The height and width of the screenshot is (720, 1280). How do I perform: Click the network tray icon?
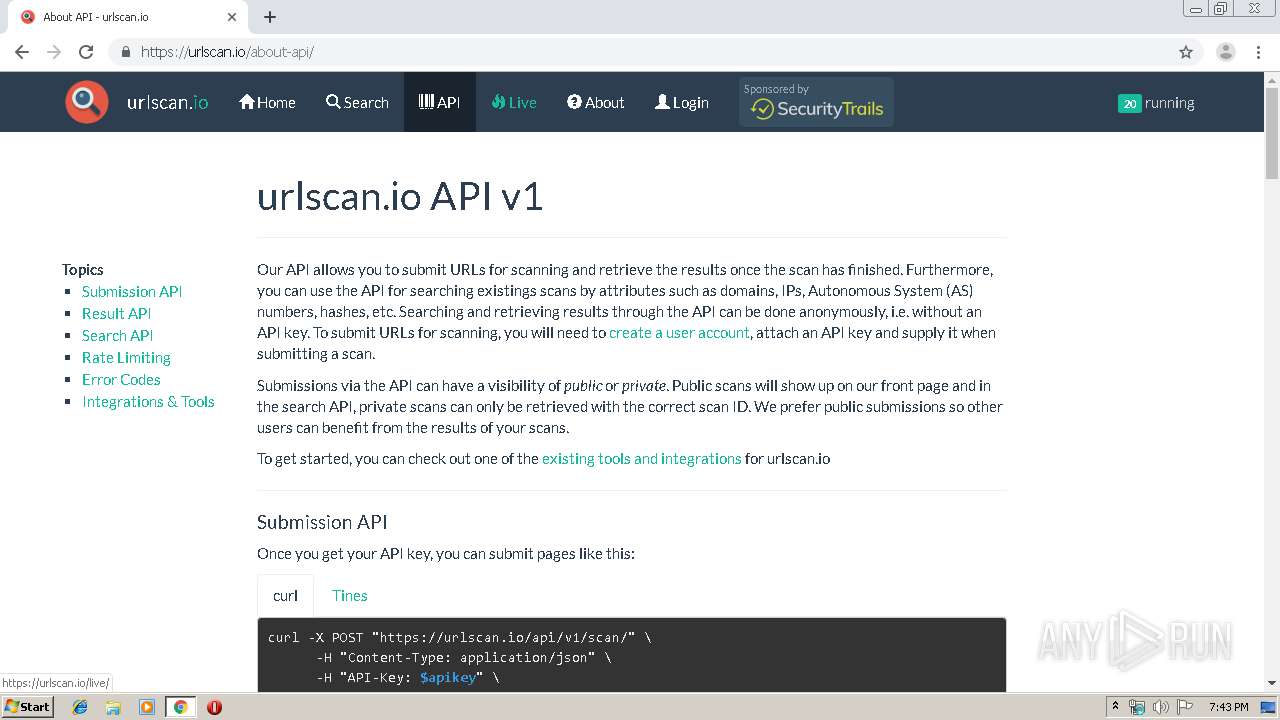pyautogui.click(x=1137, y=707)
